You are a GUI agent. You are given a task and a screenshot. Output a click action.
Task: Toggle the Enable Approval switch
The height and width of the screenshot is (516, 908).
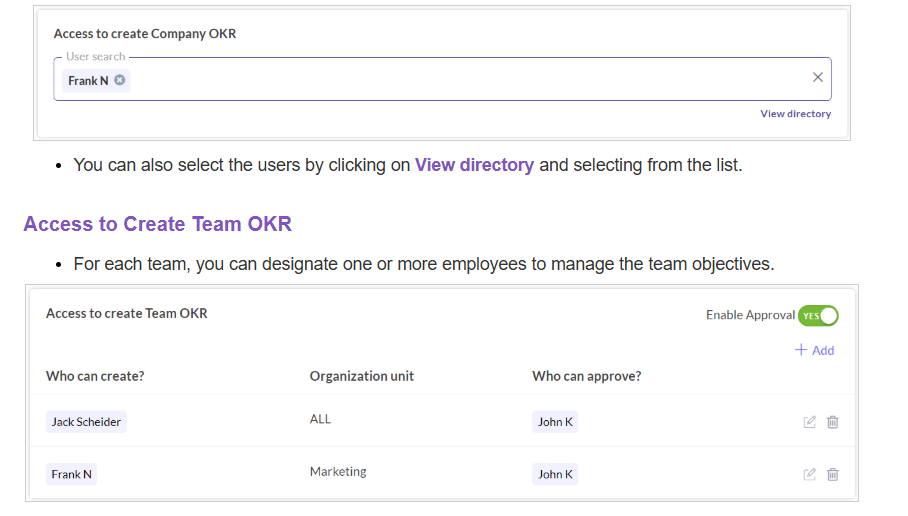point(818,316)
